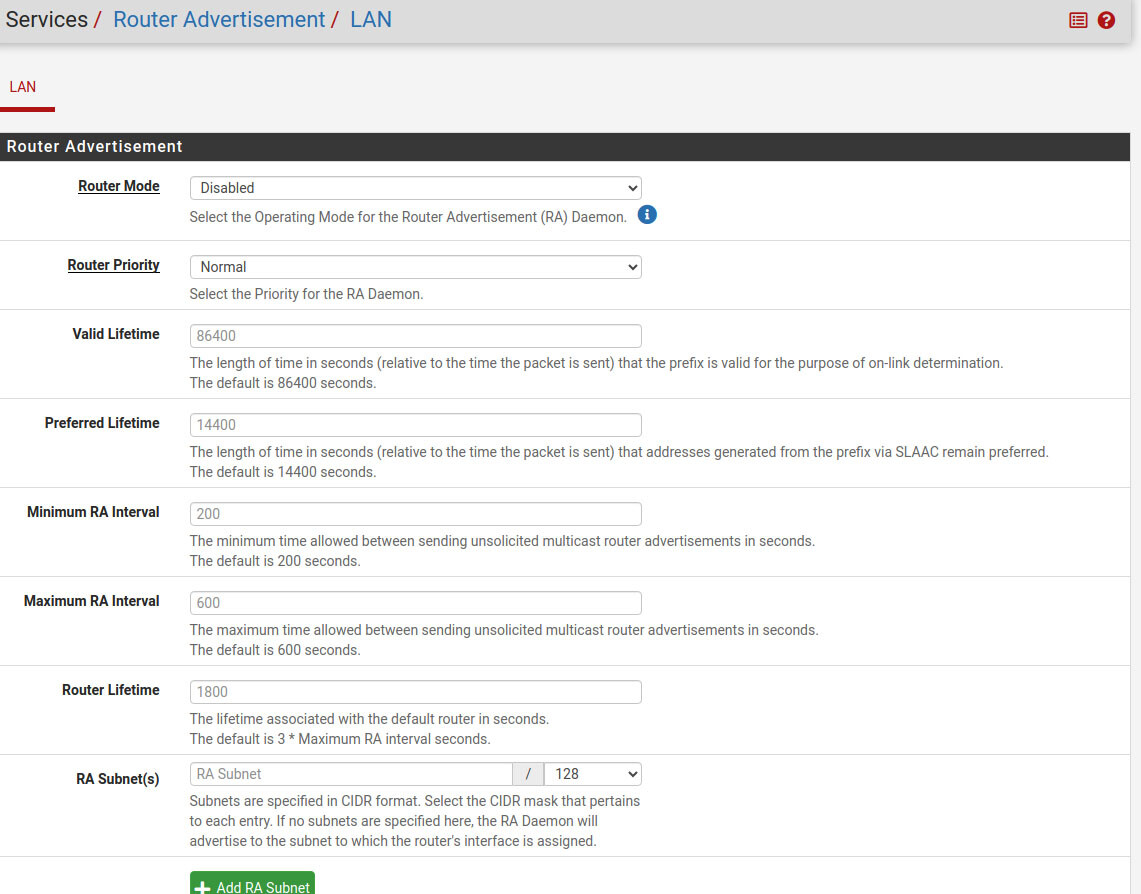The width and height of the screenshot is (1141, 894).
Task: Open the Router Mode dropdown
Action: pos(416,188)
